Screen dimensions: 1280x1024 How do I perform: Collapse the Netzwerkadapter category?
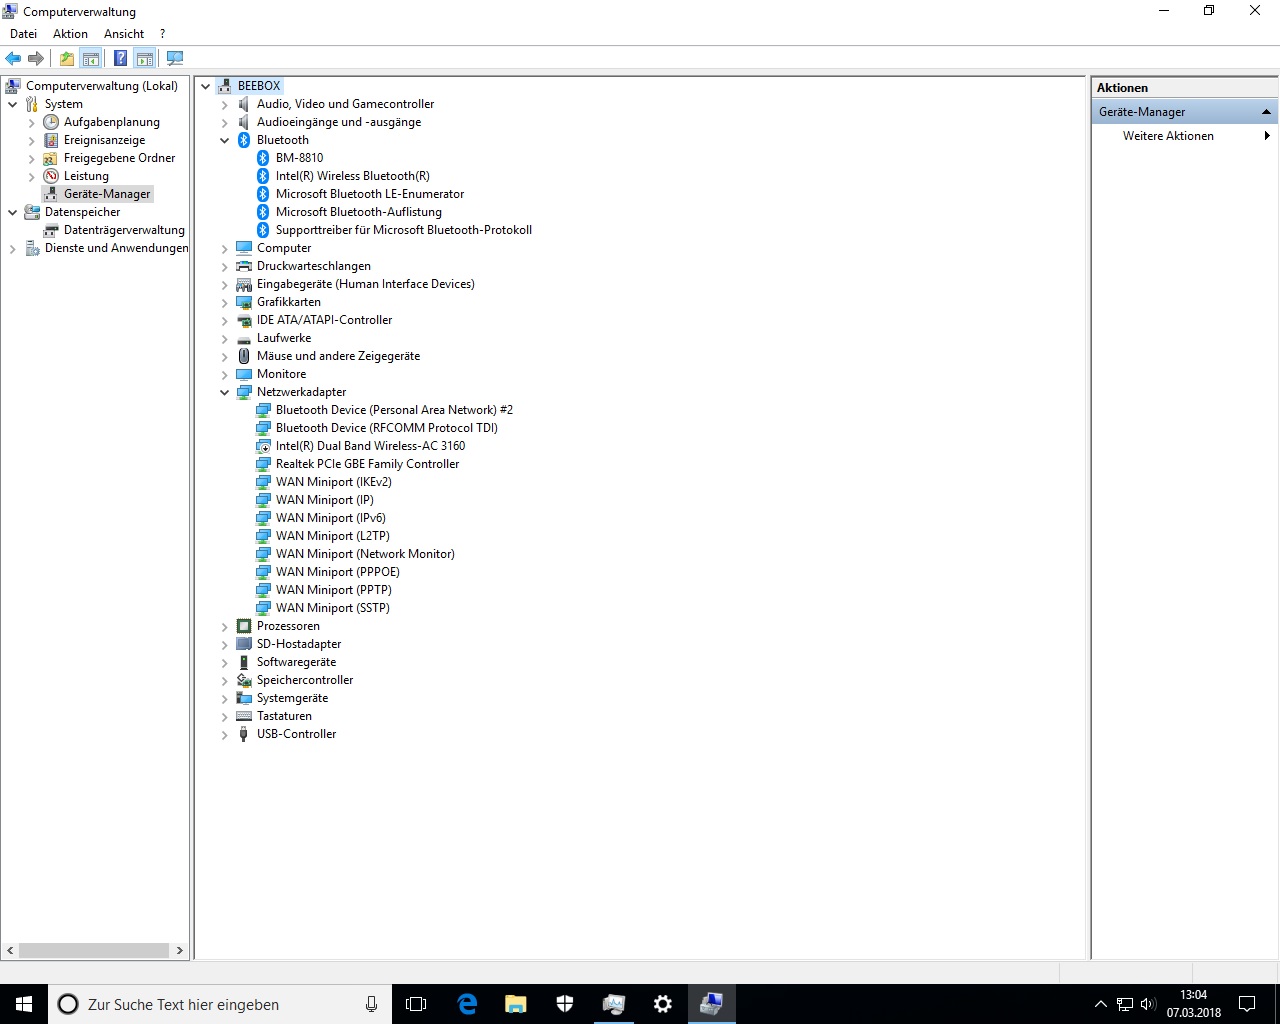click(225, 392)
